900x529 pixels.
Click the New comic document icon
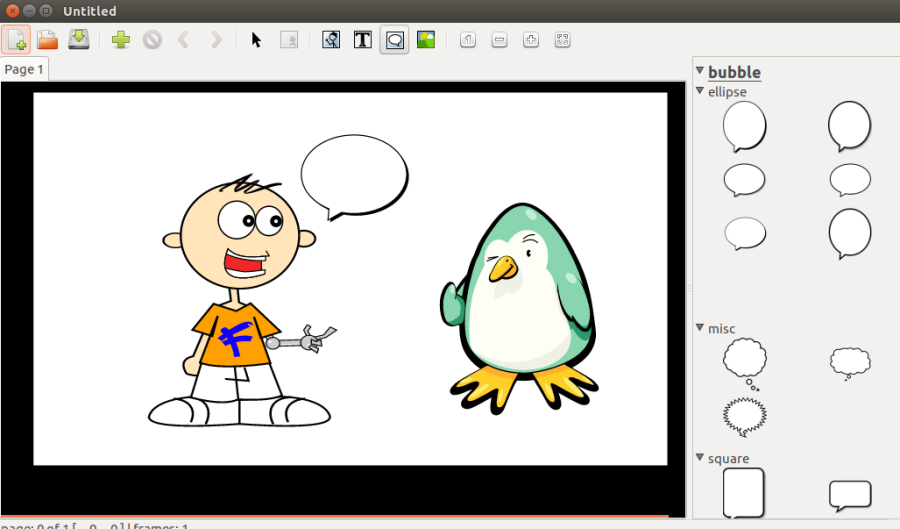(17, 40)
